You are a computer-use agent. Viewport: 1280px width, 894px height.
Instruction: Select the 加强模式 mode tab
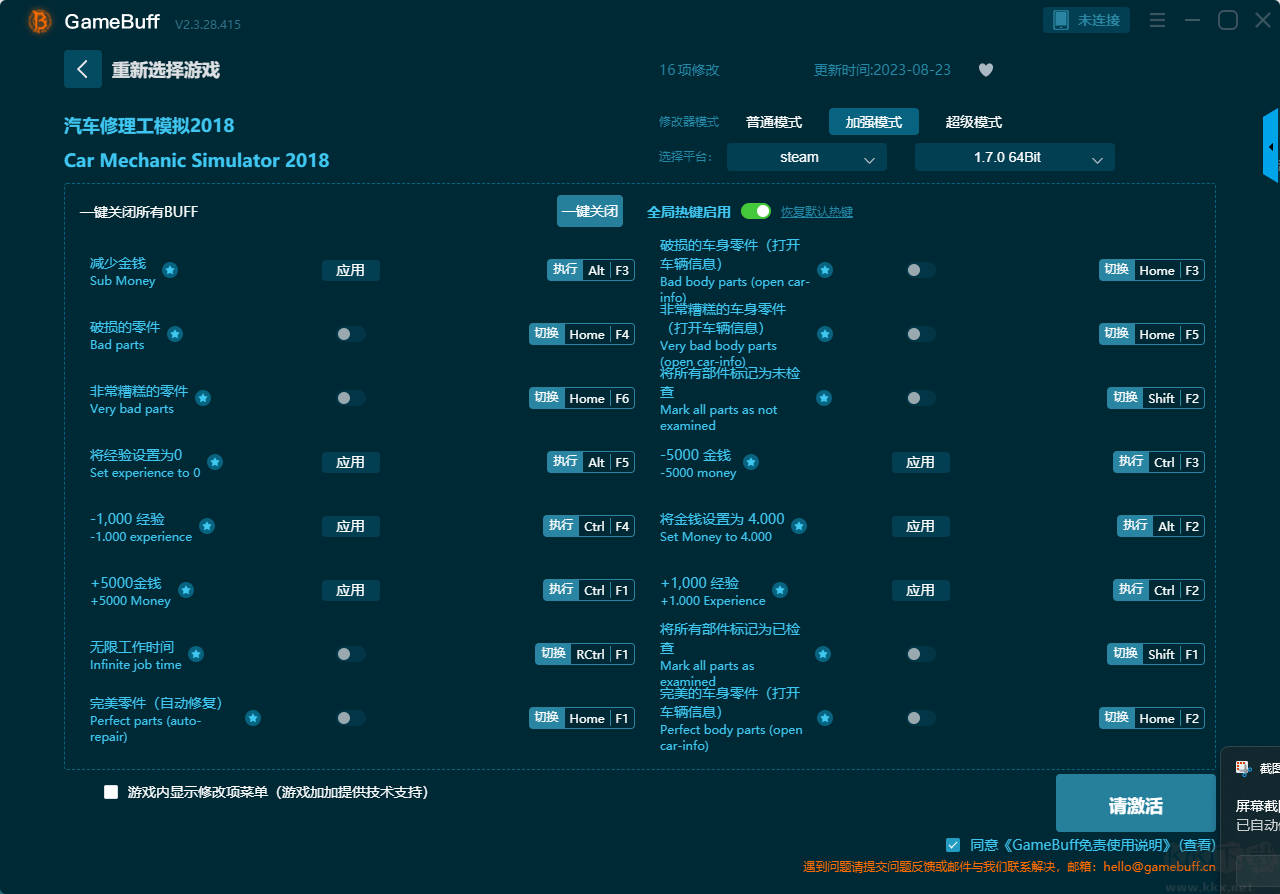click(874, 122)
